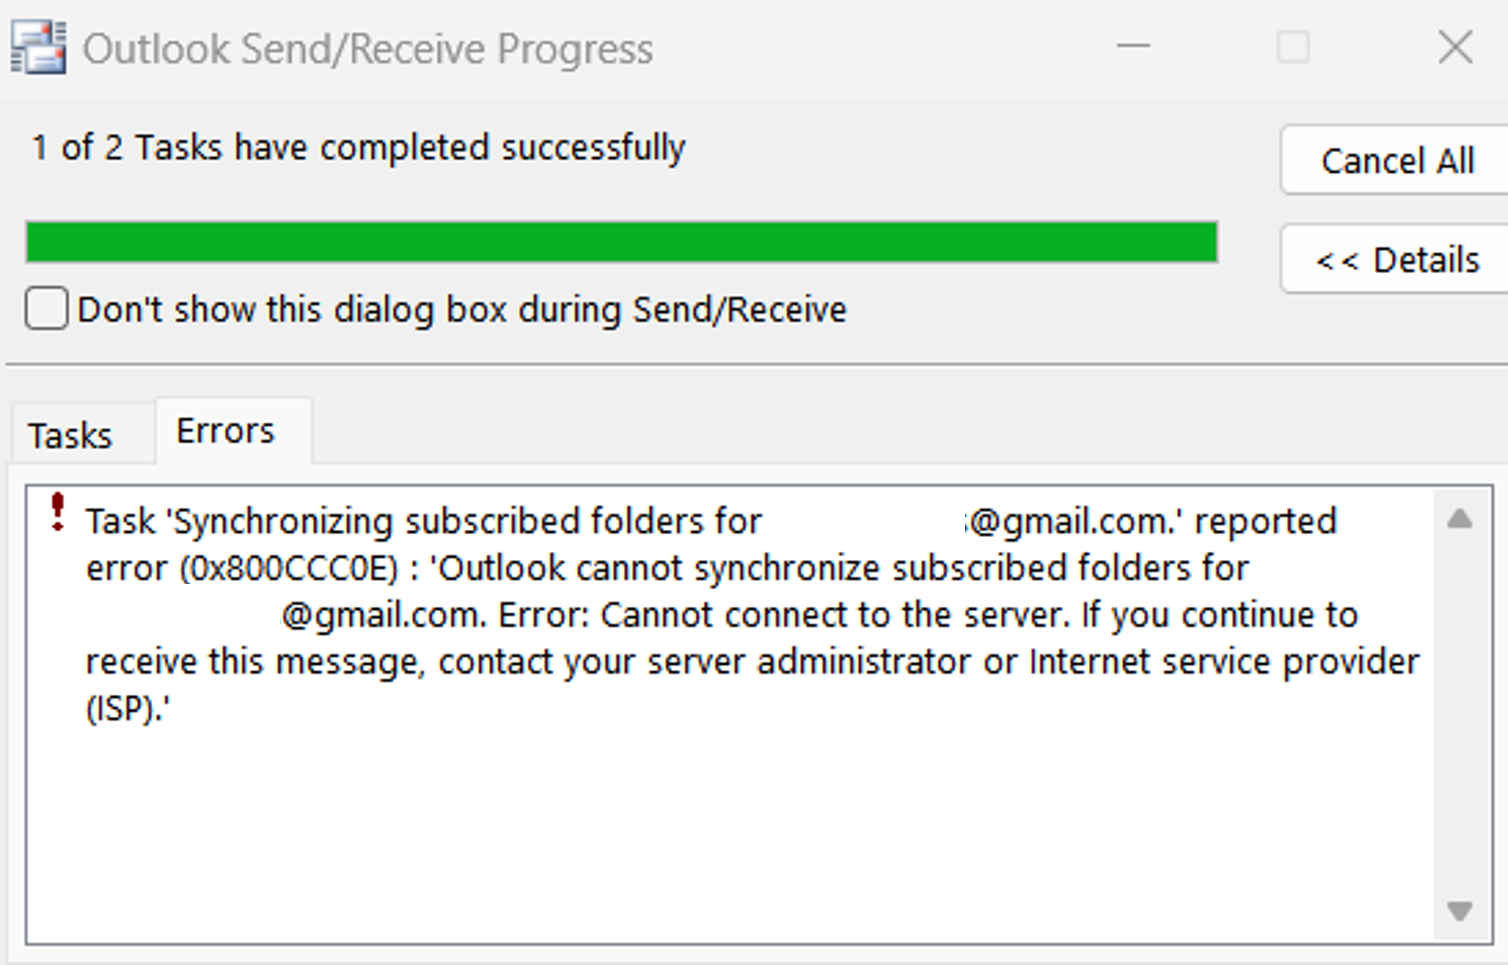
Task: Switch to the Tasks tab
Action: pos(70,435)
